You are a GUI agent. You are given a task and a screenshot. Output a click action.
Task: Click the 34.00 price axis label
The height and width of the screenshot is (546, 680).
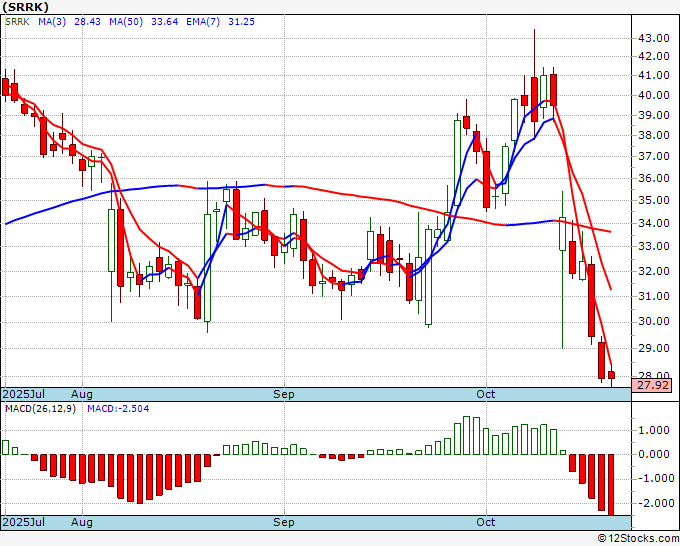click(654, 223)
